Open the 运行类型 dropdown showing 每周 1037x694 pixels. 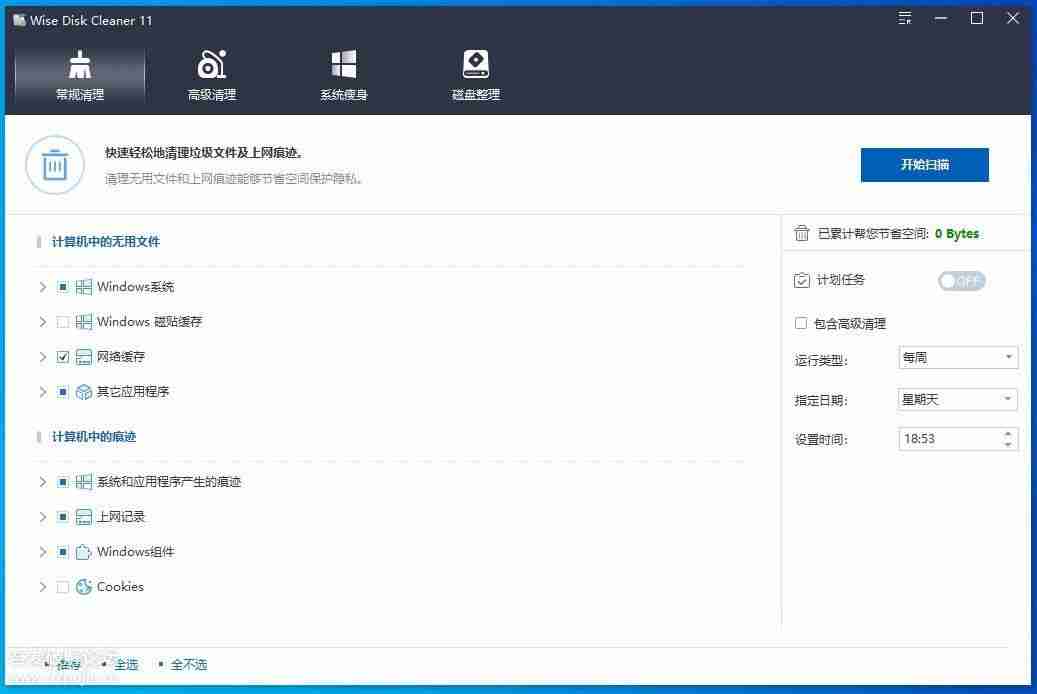tap(957, 357)
